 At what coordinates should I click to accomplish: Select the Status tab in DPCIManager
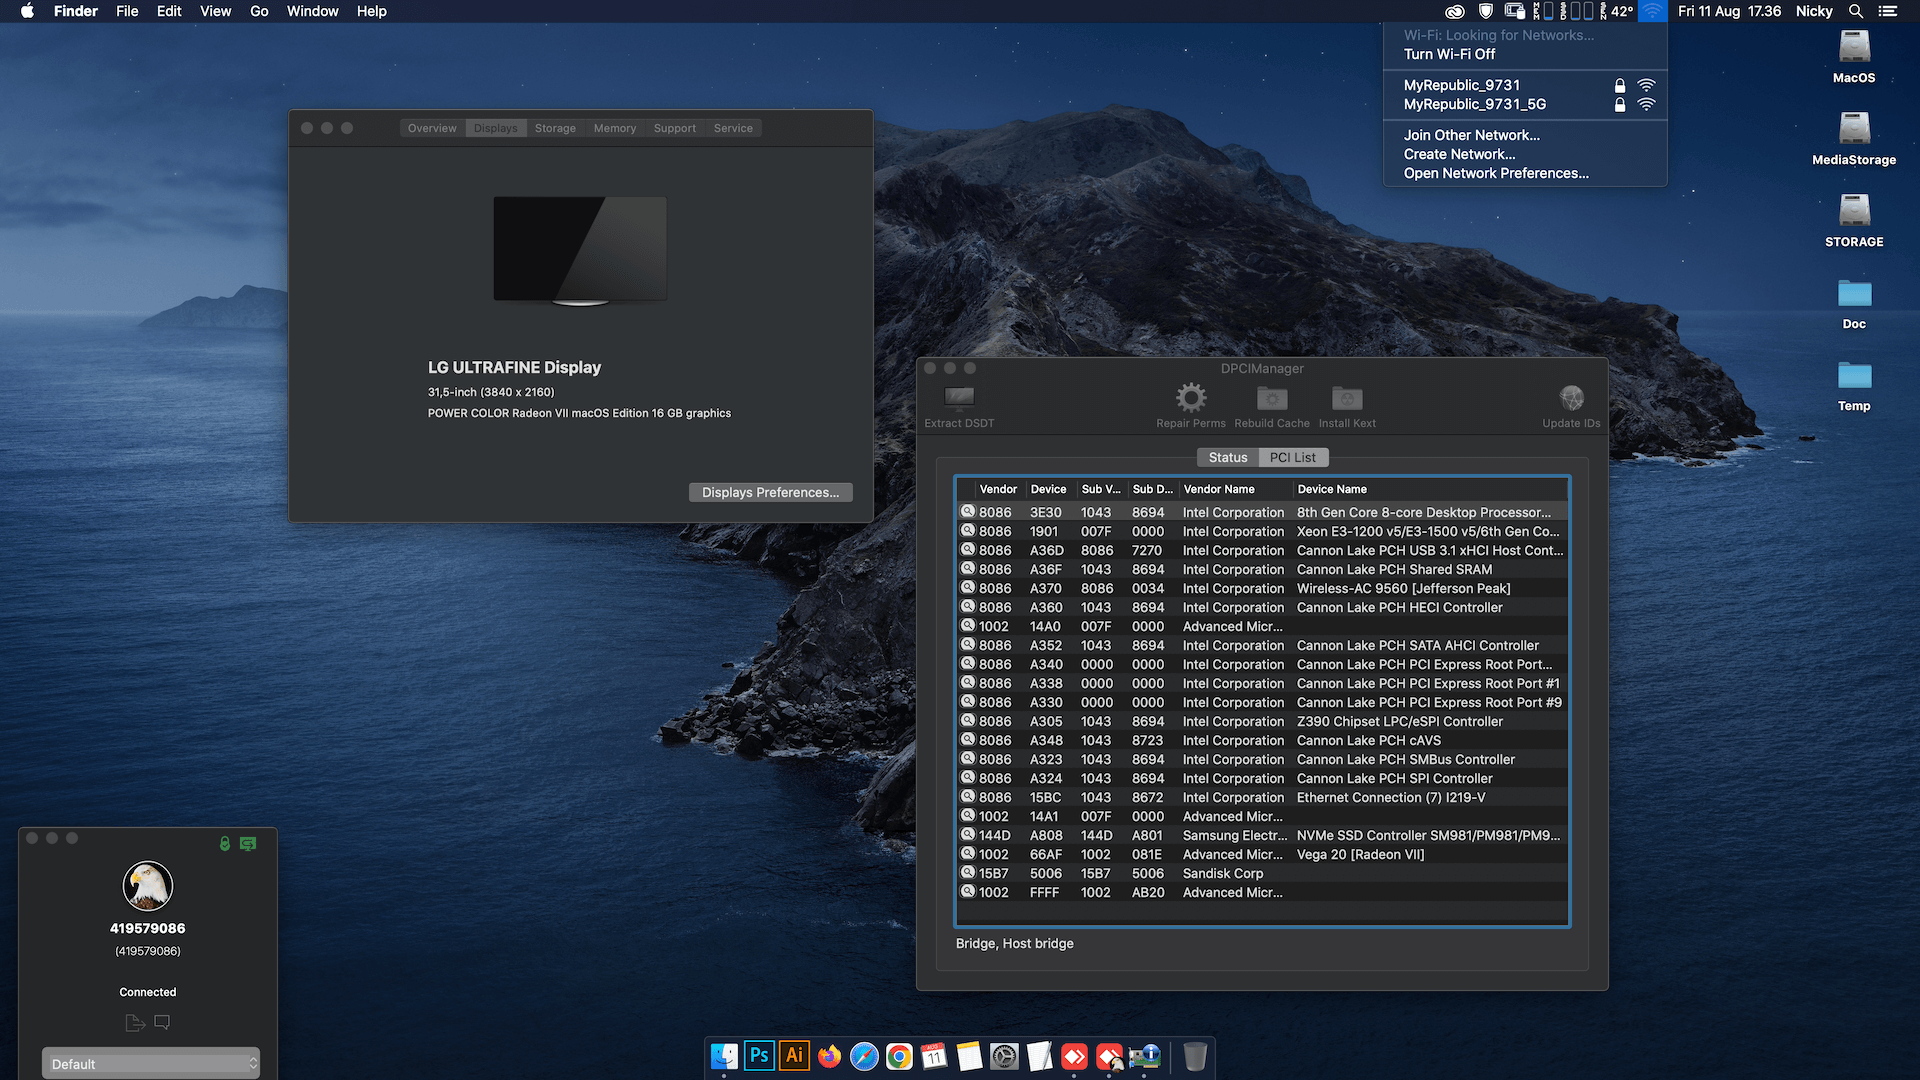[x=1228, y=457]
